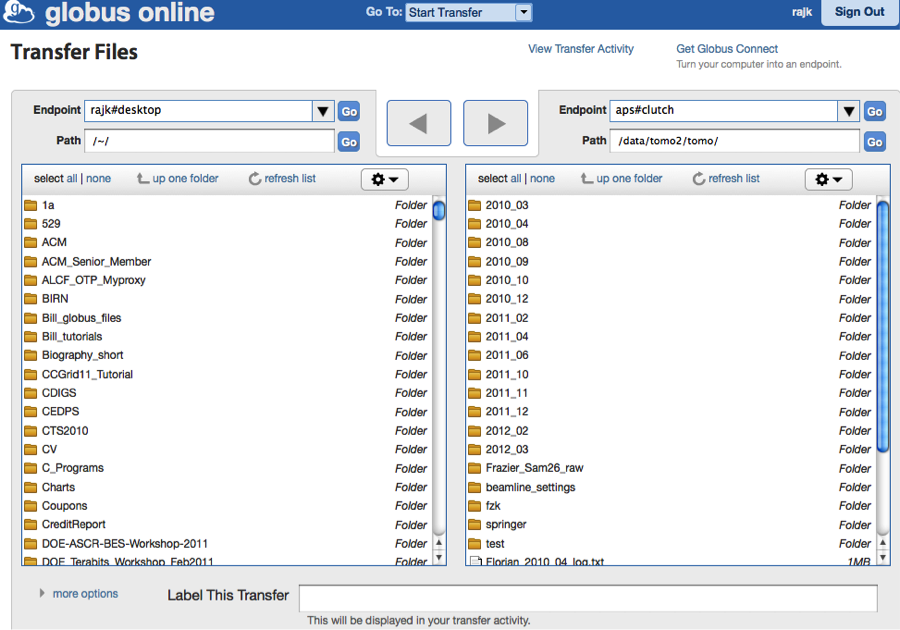Select the Frazier_Sam26_raw folder name
Screen dimensions: 900x630
534,468
